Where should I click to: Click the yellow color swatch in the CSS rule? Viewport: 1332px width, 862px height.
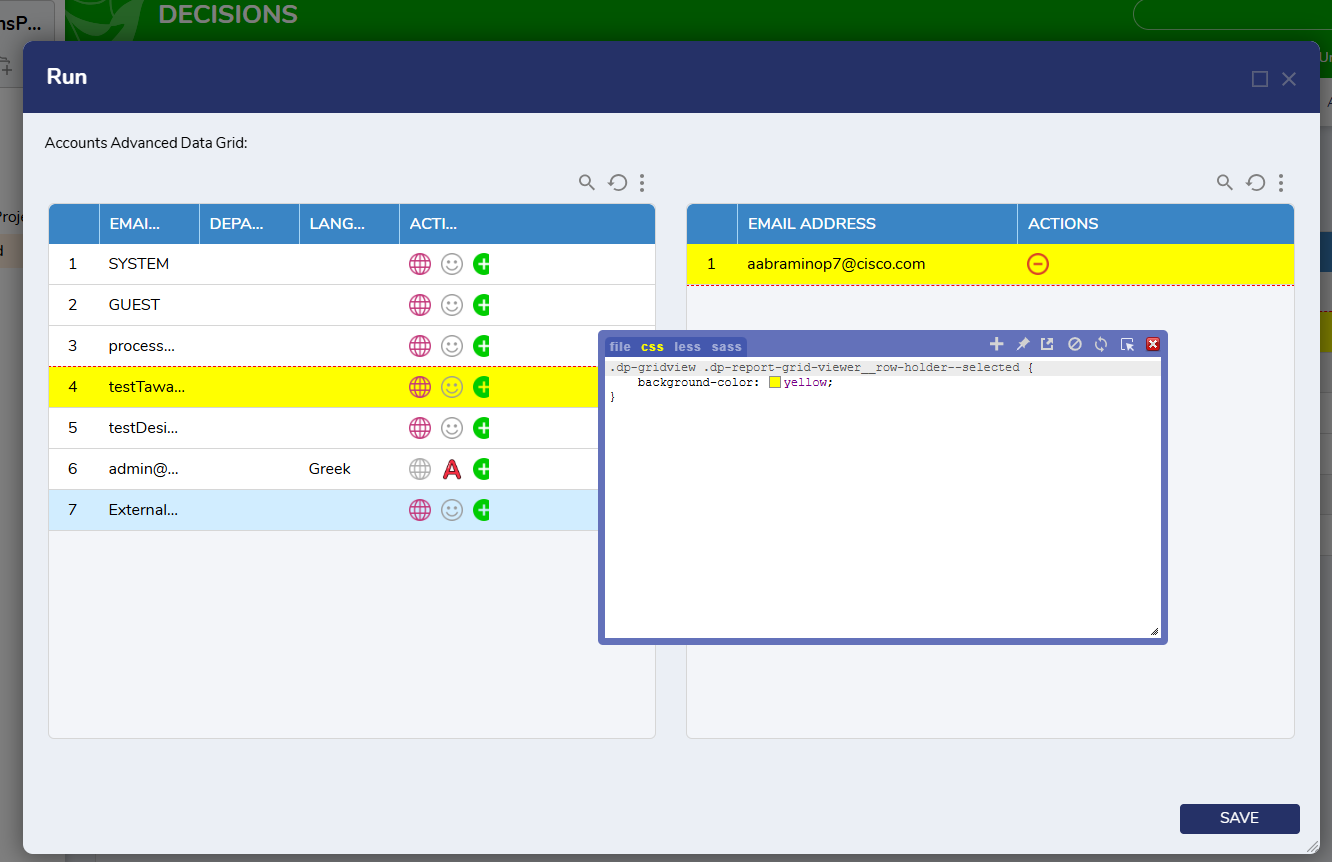click(774, 382)
